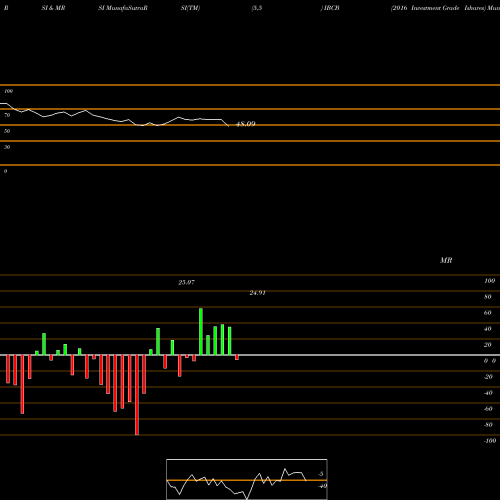Click the 24.91 value label
This screenshot has height=500, width=500.
coord(258,293)
